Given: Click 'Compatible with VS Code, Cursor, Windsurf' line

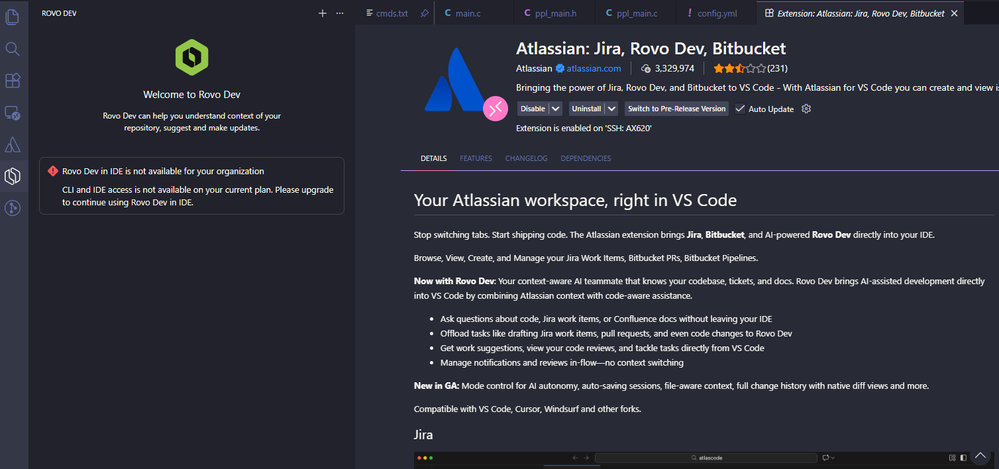Looking at the screenshot, I should pyautogui.click(x=528, y=409).
